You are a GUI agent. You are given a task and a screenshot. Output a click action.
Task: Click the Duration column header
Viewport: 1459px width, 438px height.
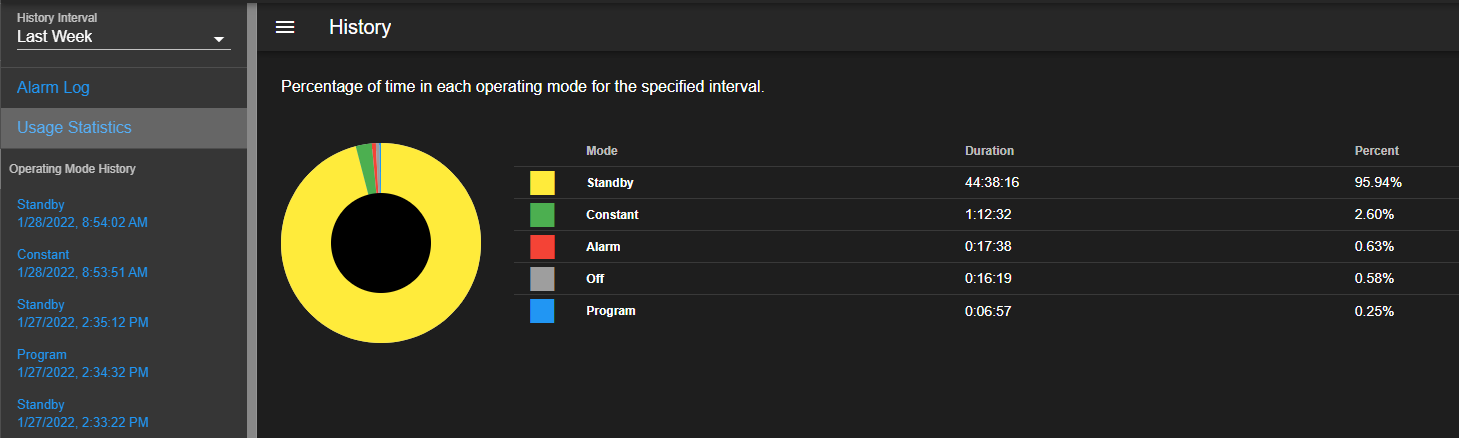989,151
